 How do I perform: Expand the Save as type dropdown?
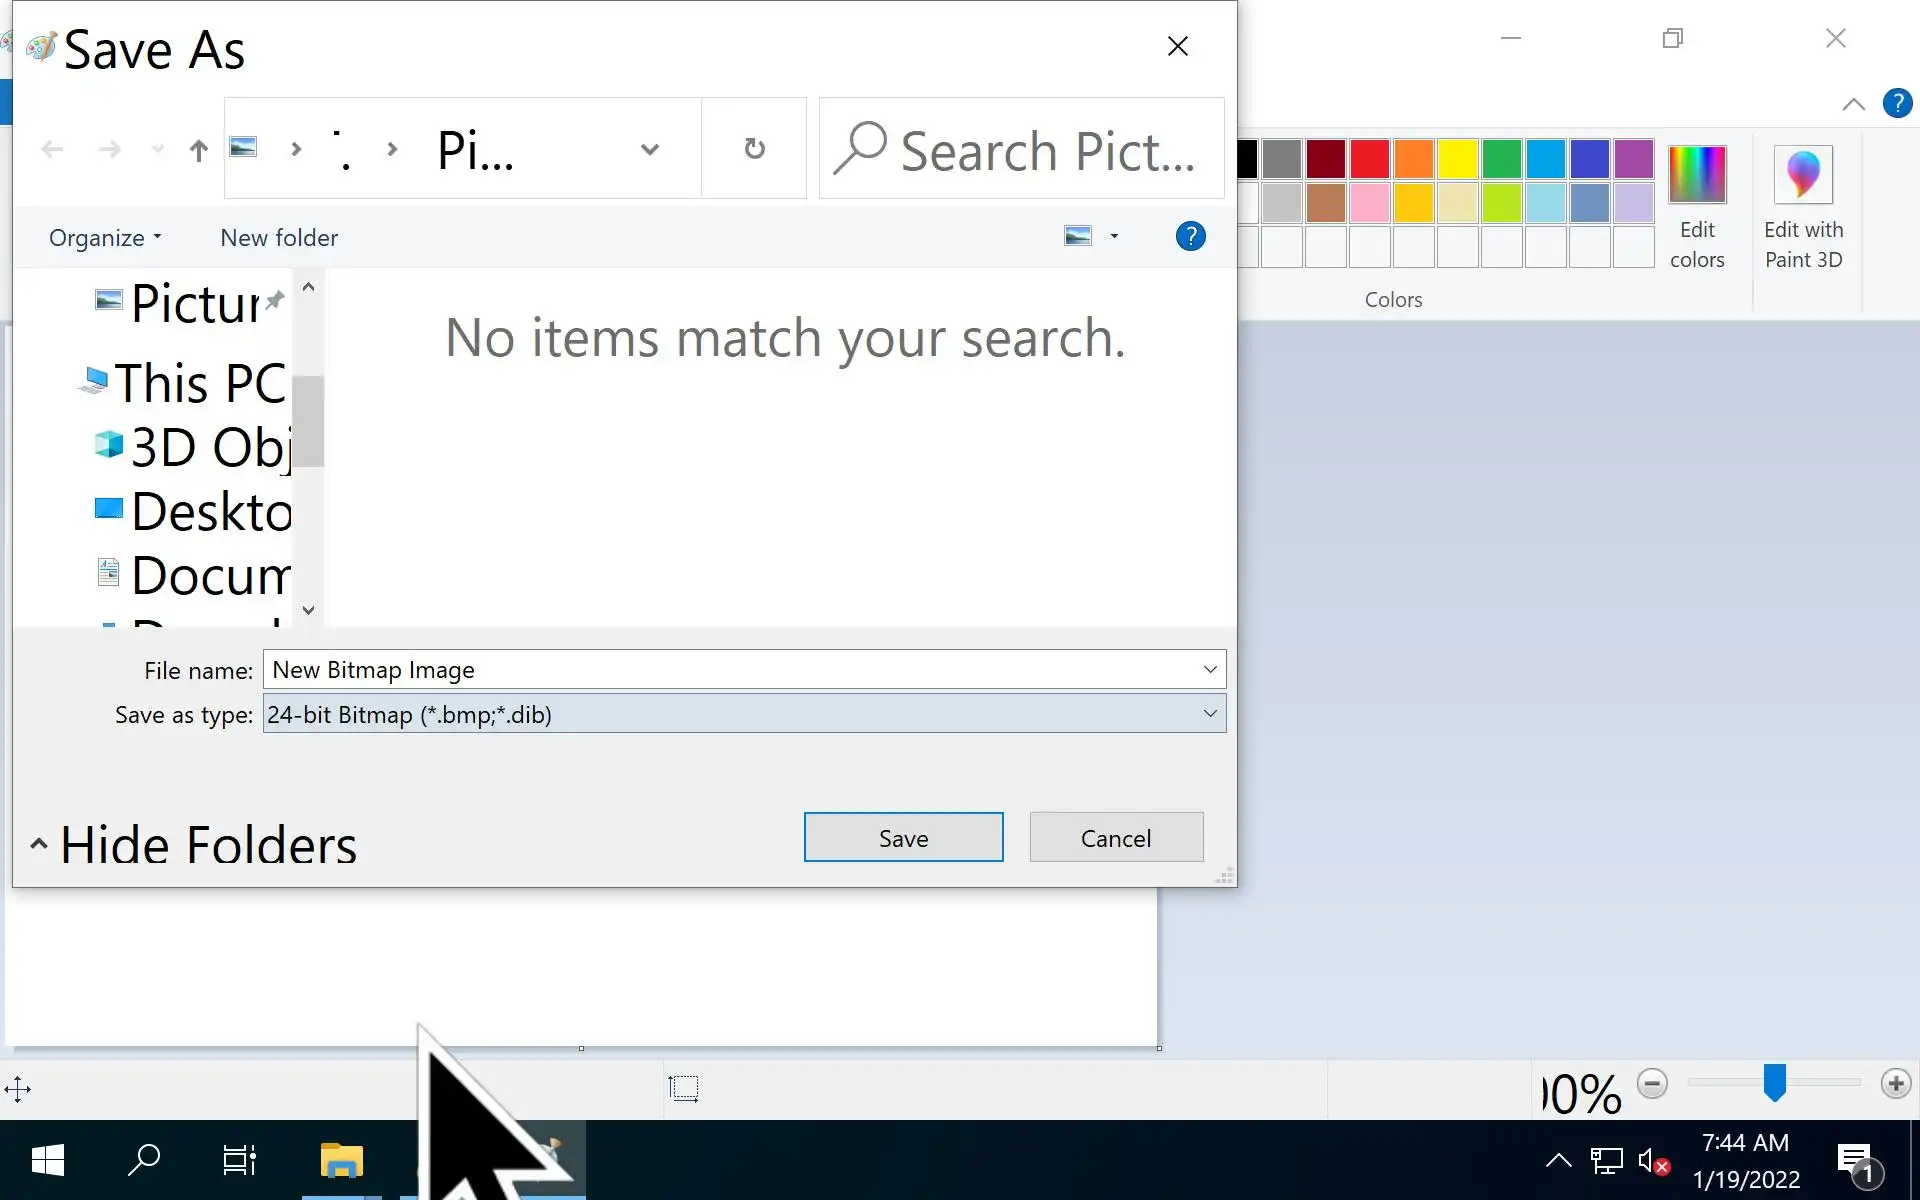click(x=1209, y=714)
